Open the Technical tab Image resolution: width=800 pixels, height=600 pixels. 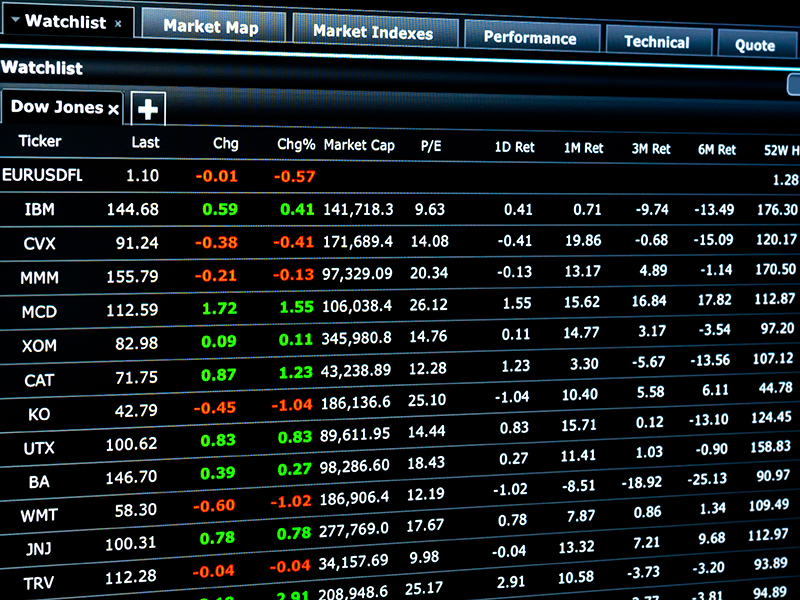[658, 41]
